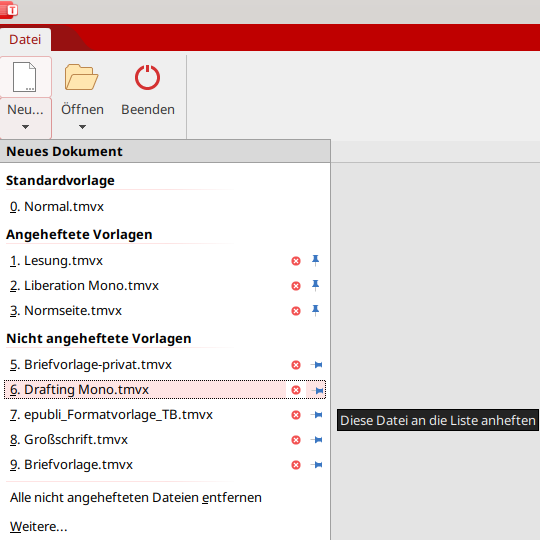The height and width of the screenshot is (540, 540).
Task: Pin Briefvorlage.tmvx to the list
Action: (316, 465)
